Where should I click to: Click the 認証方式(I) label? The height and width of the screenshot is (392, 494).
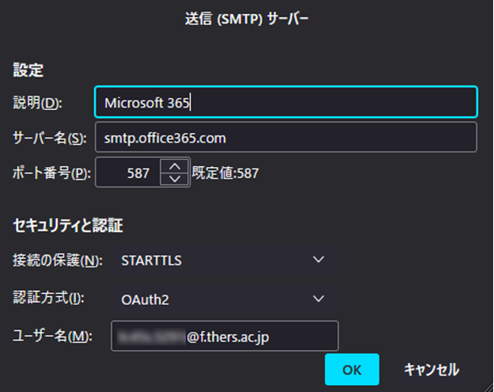(49, 298)
